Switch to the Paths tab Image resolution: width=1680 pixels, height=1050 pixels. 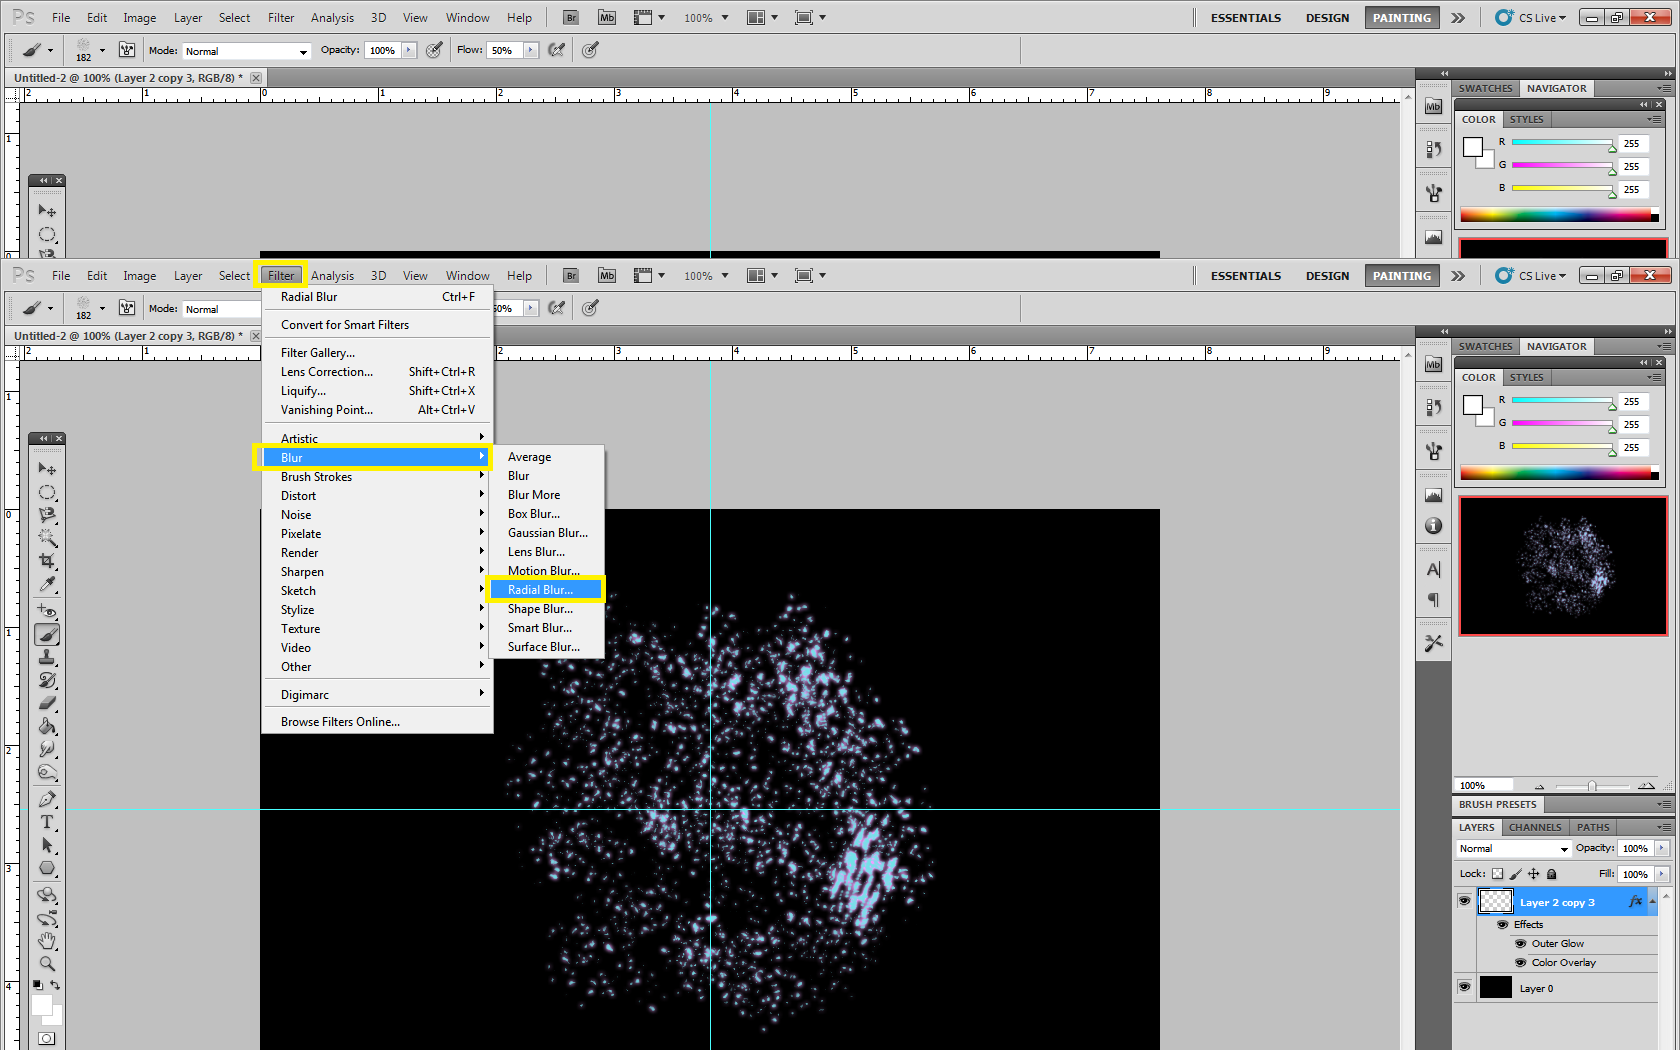[x=1593, y=827]
